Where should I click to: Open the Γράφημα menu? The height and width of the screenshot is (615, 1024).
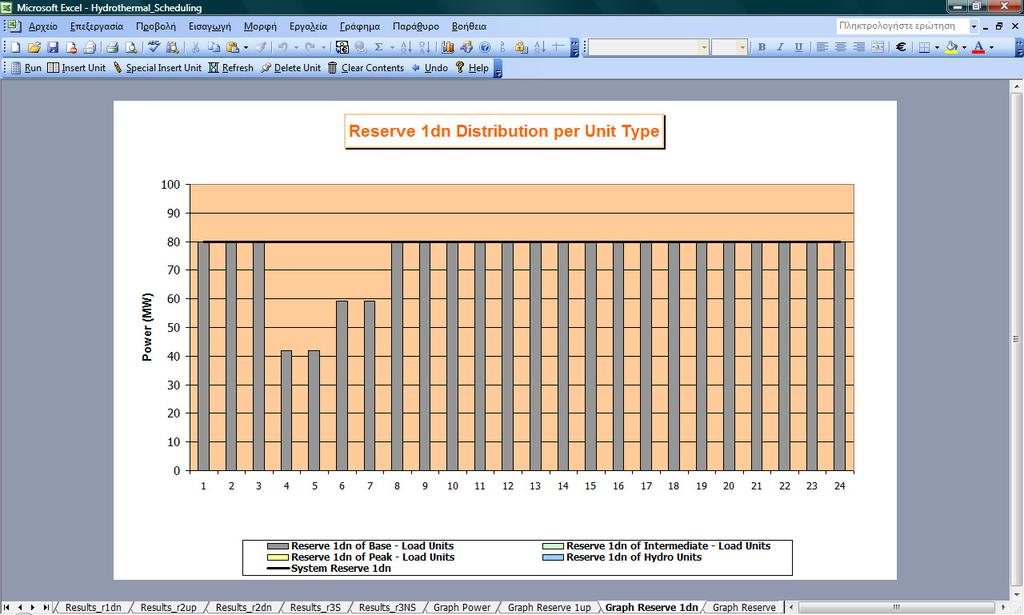coord(360,26)
